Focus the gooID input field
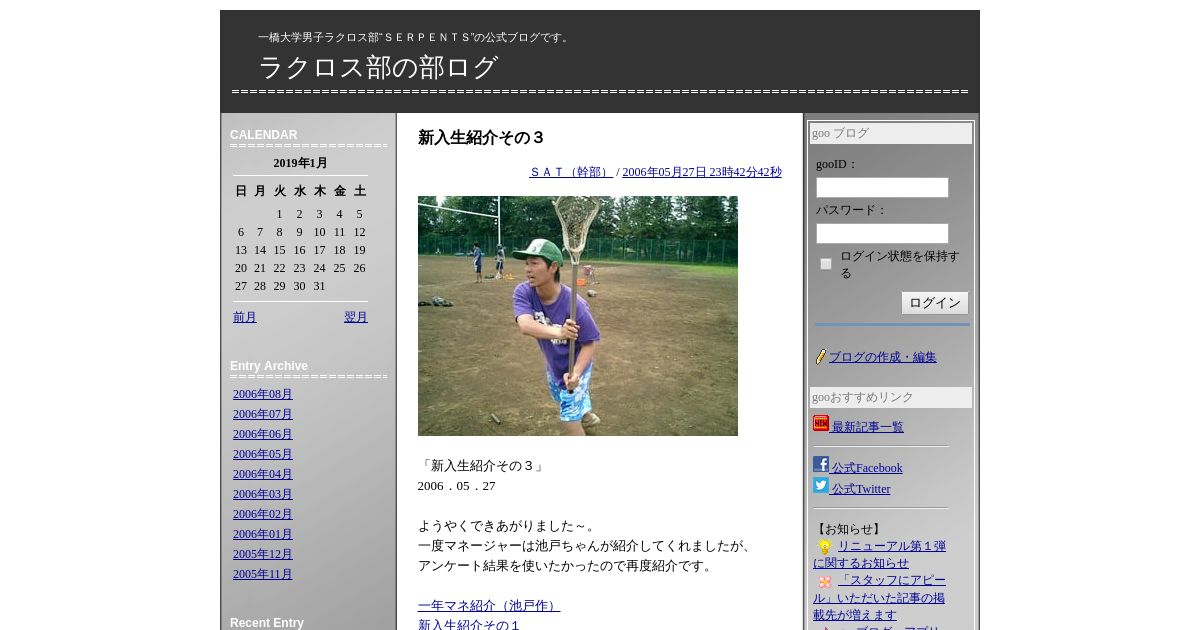1200x630 pixels. [x=882, y=187]
